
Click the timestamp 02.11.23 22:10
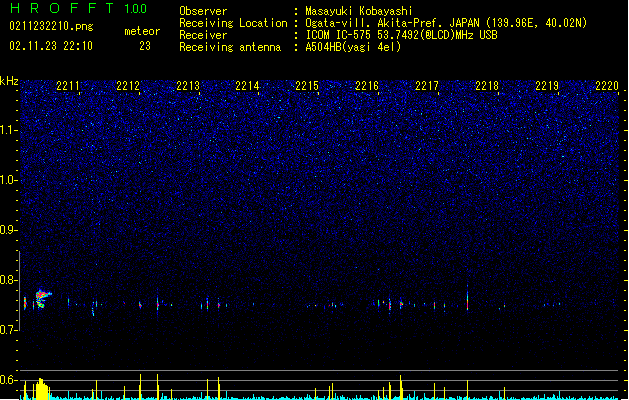(51, 46)
